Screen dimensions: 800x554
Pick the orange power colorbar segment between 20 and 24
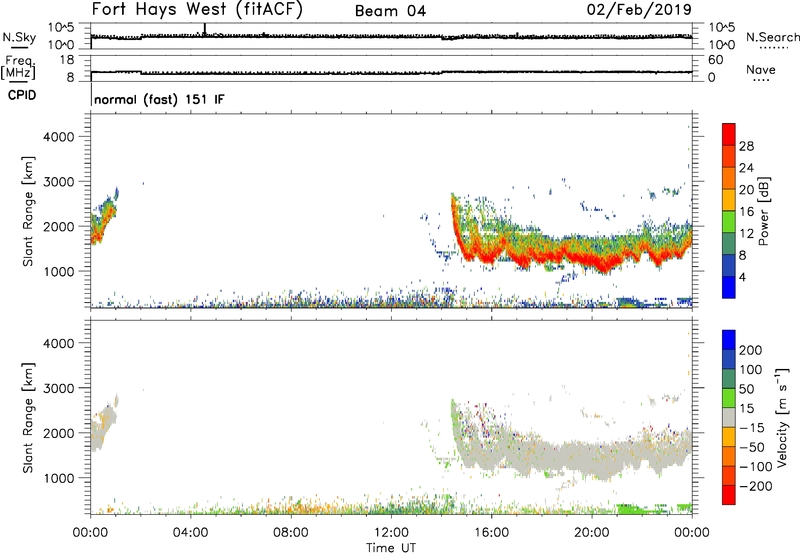point(729,178)
